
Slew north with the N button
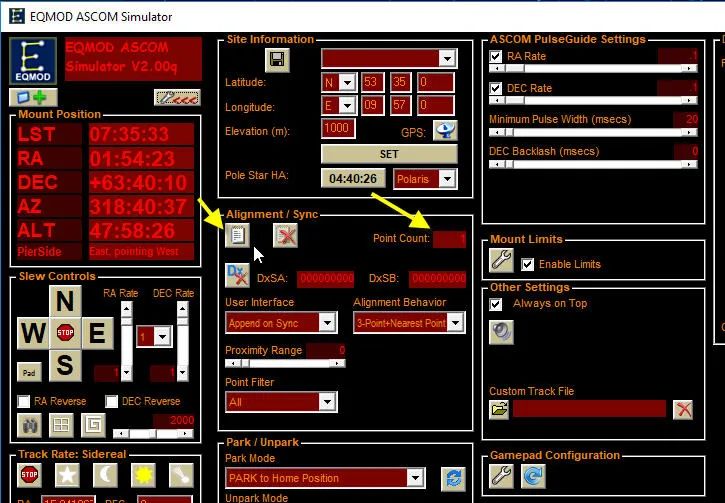66,301
